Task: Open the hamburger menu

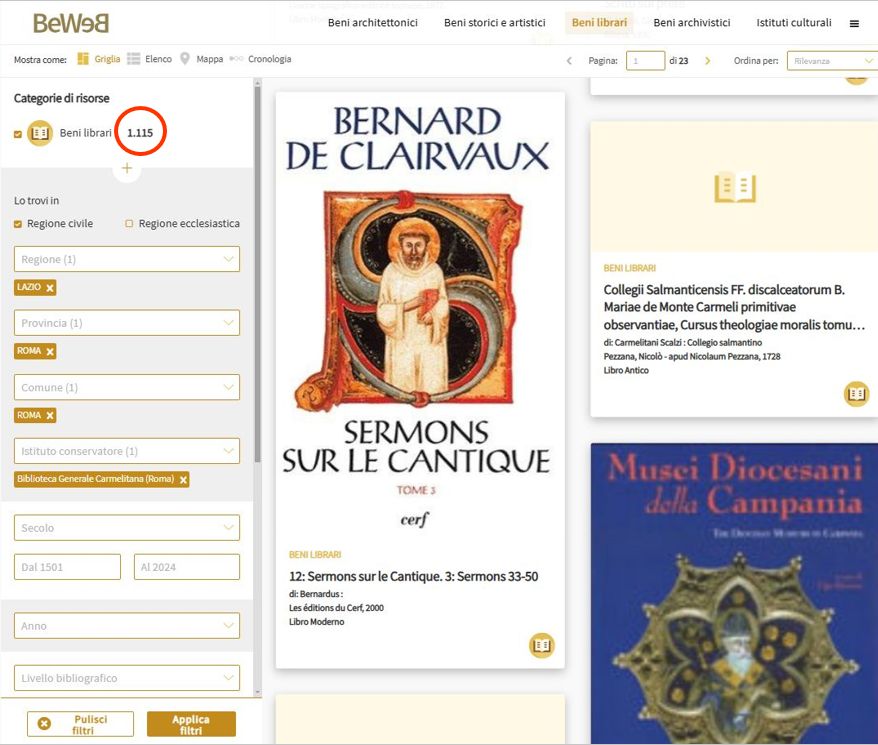Action: coord(854,24)
